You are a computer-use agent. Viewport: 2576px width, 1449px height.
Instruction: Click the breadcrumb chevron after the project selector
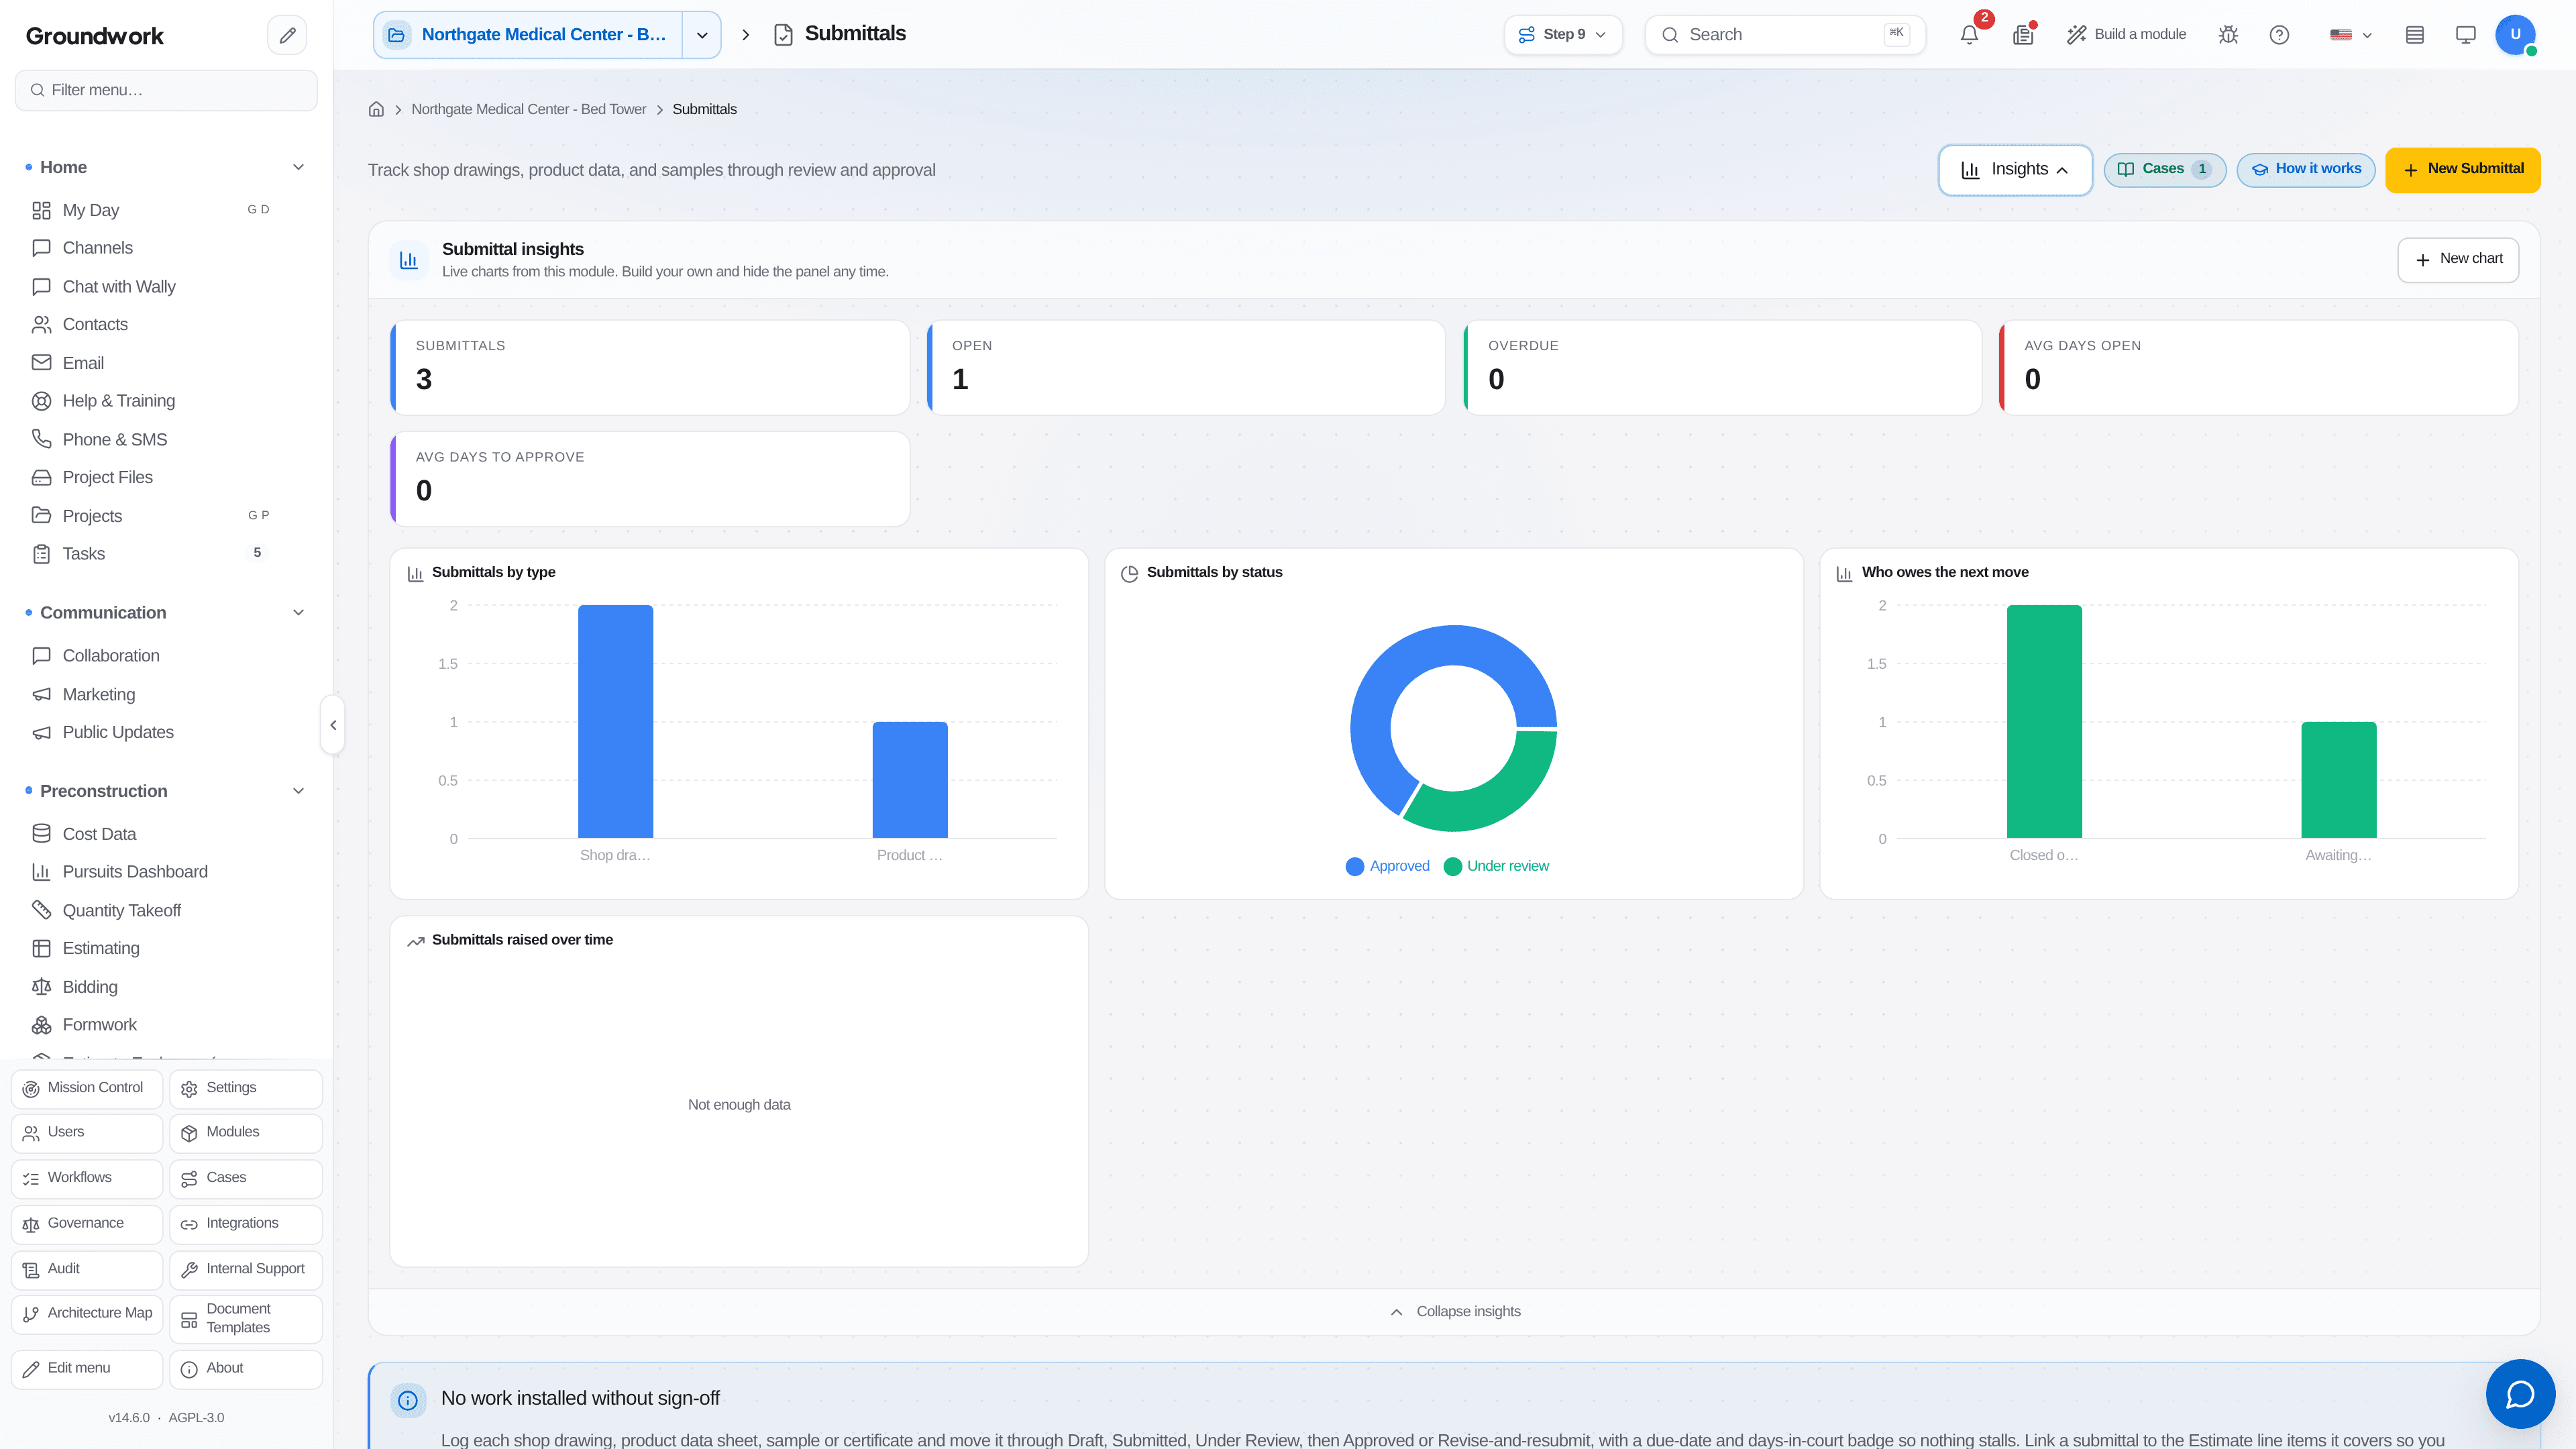[746, 35]
